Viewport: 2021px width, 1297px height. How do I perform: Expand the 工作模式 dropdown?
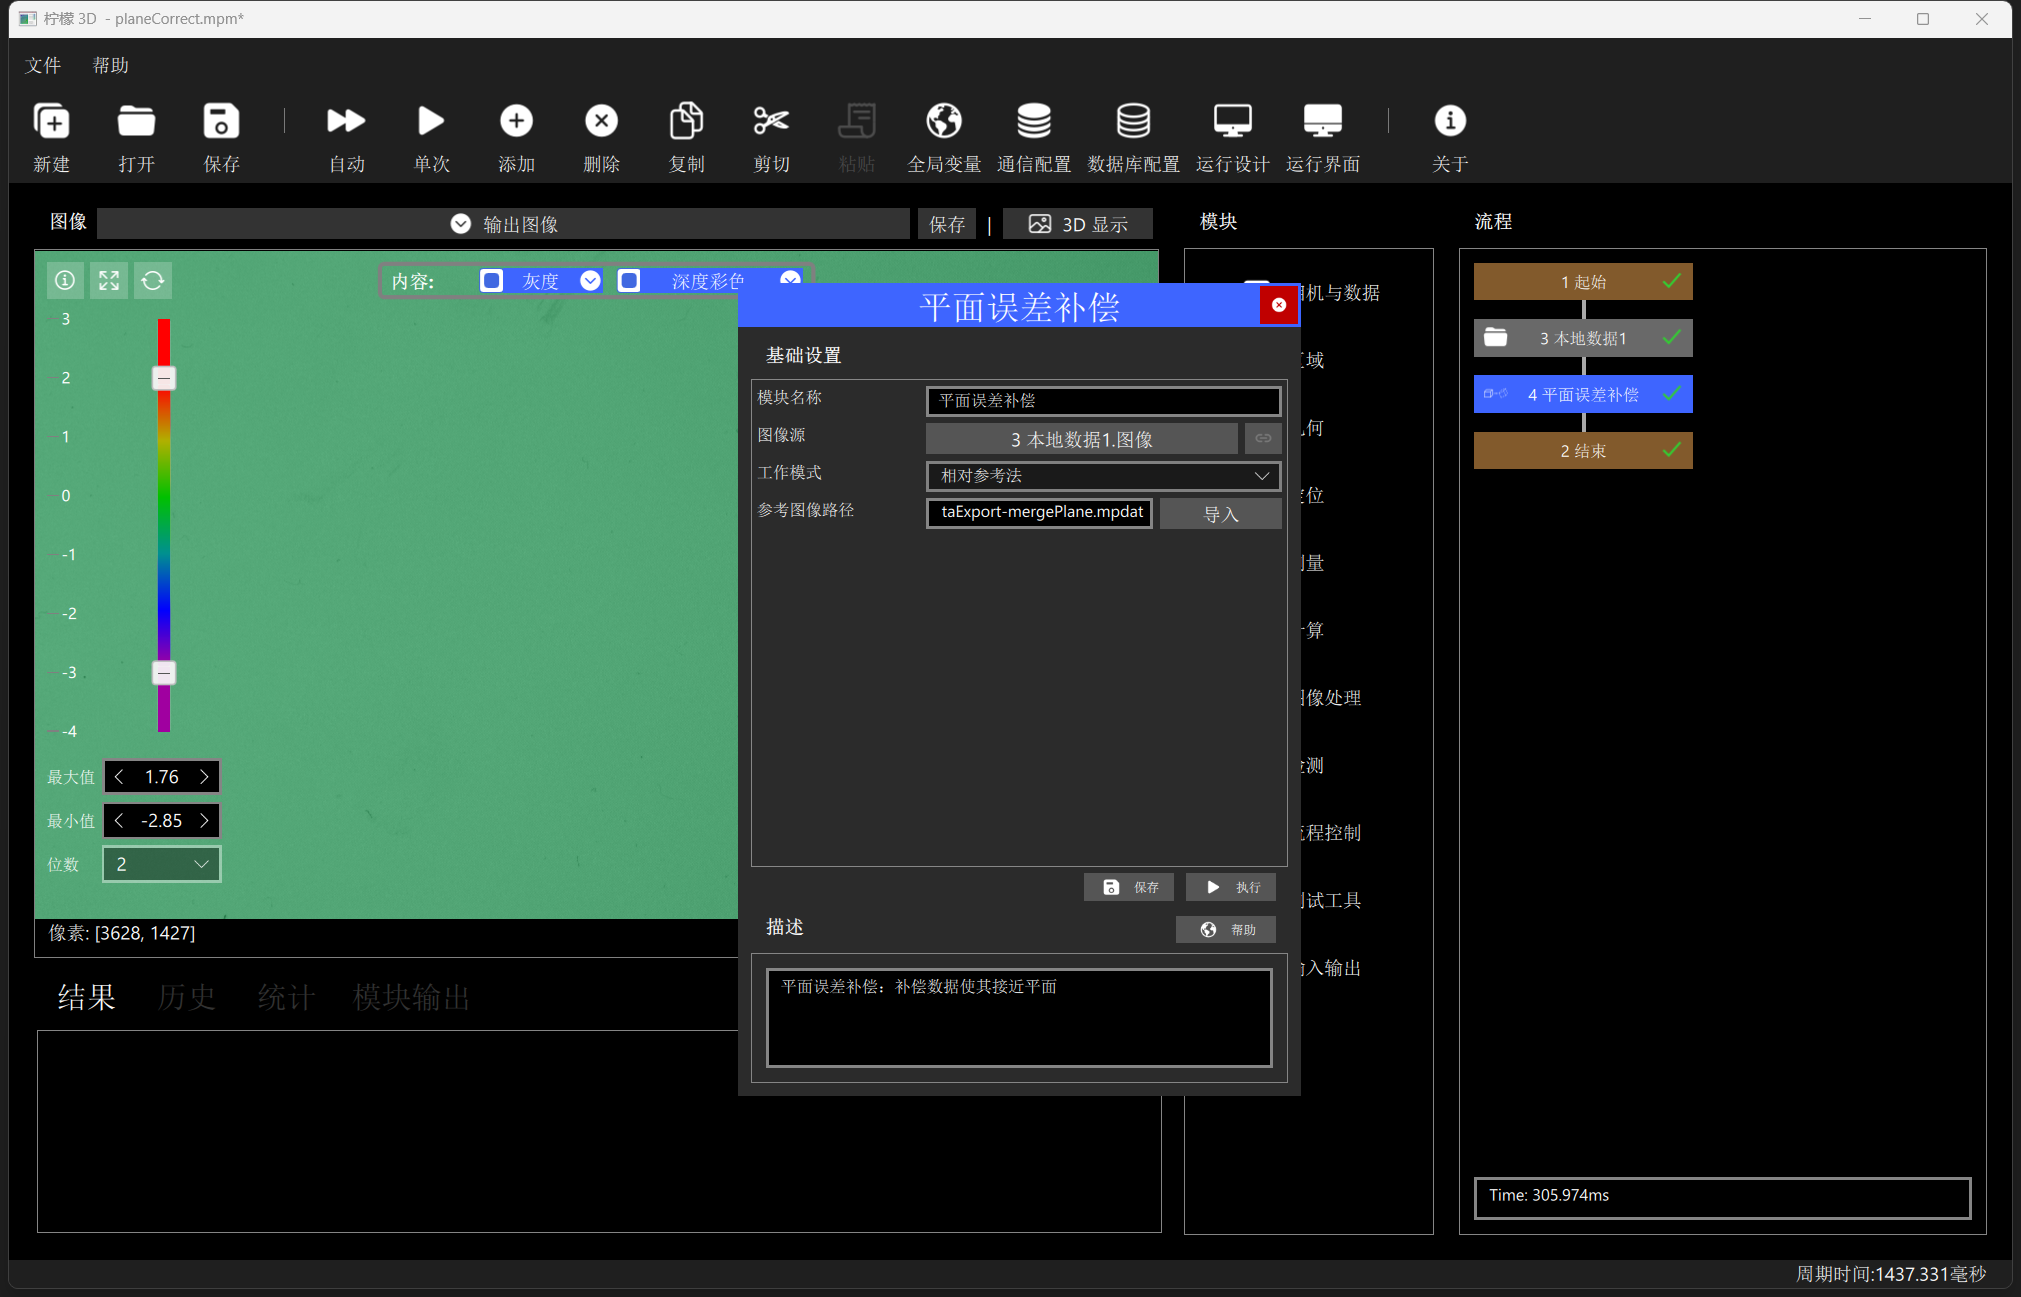coord(1103,476)
